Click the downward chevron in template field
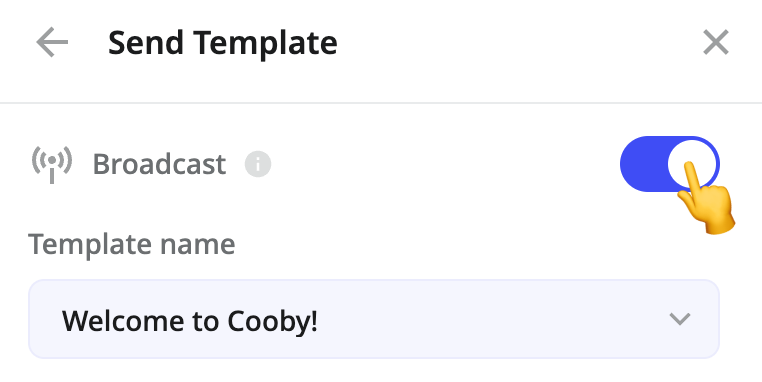 (679, 319)
